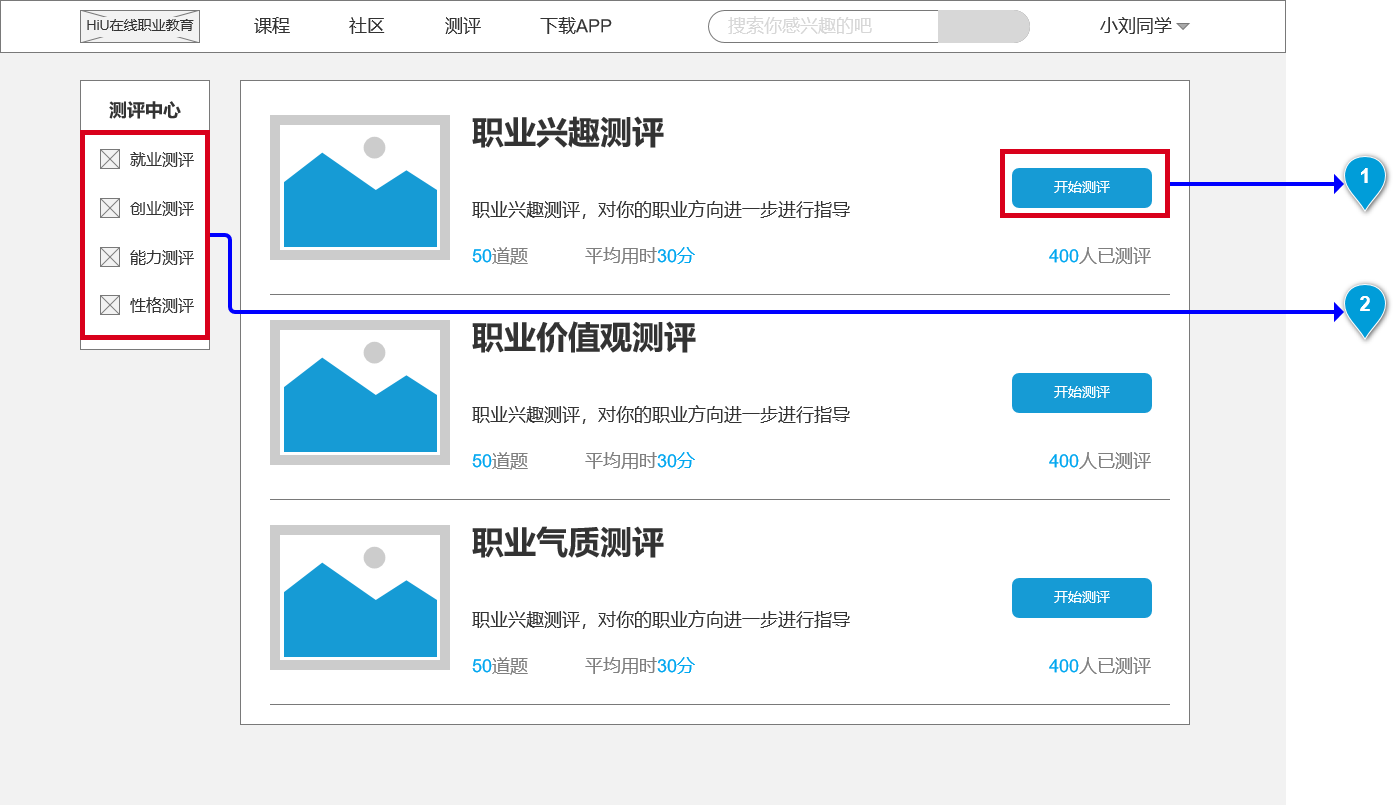Click 50道题 under 职业气质测评

[500, 666]
